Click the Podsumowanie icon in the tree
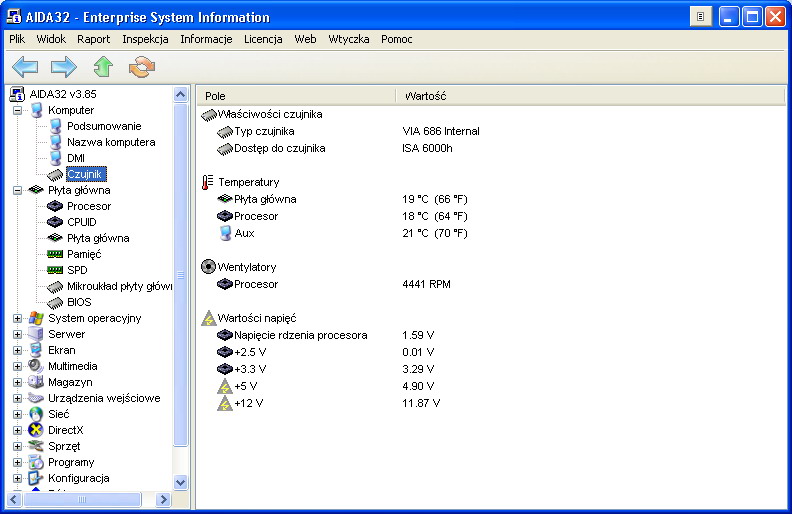Viewport: 792px width, 514px height. [x=56, y=126]
